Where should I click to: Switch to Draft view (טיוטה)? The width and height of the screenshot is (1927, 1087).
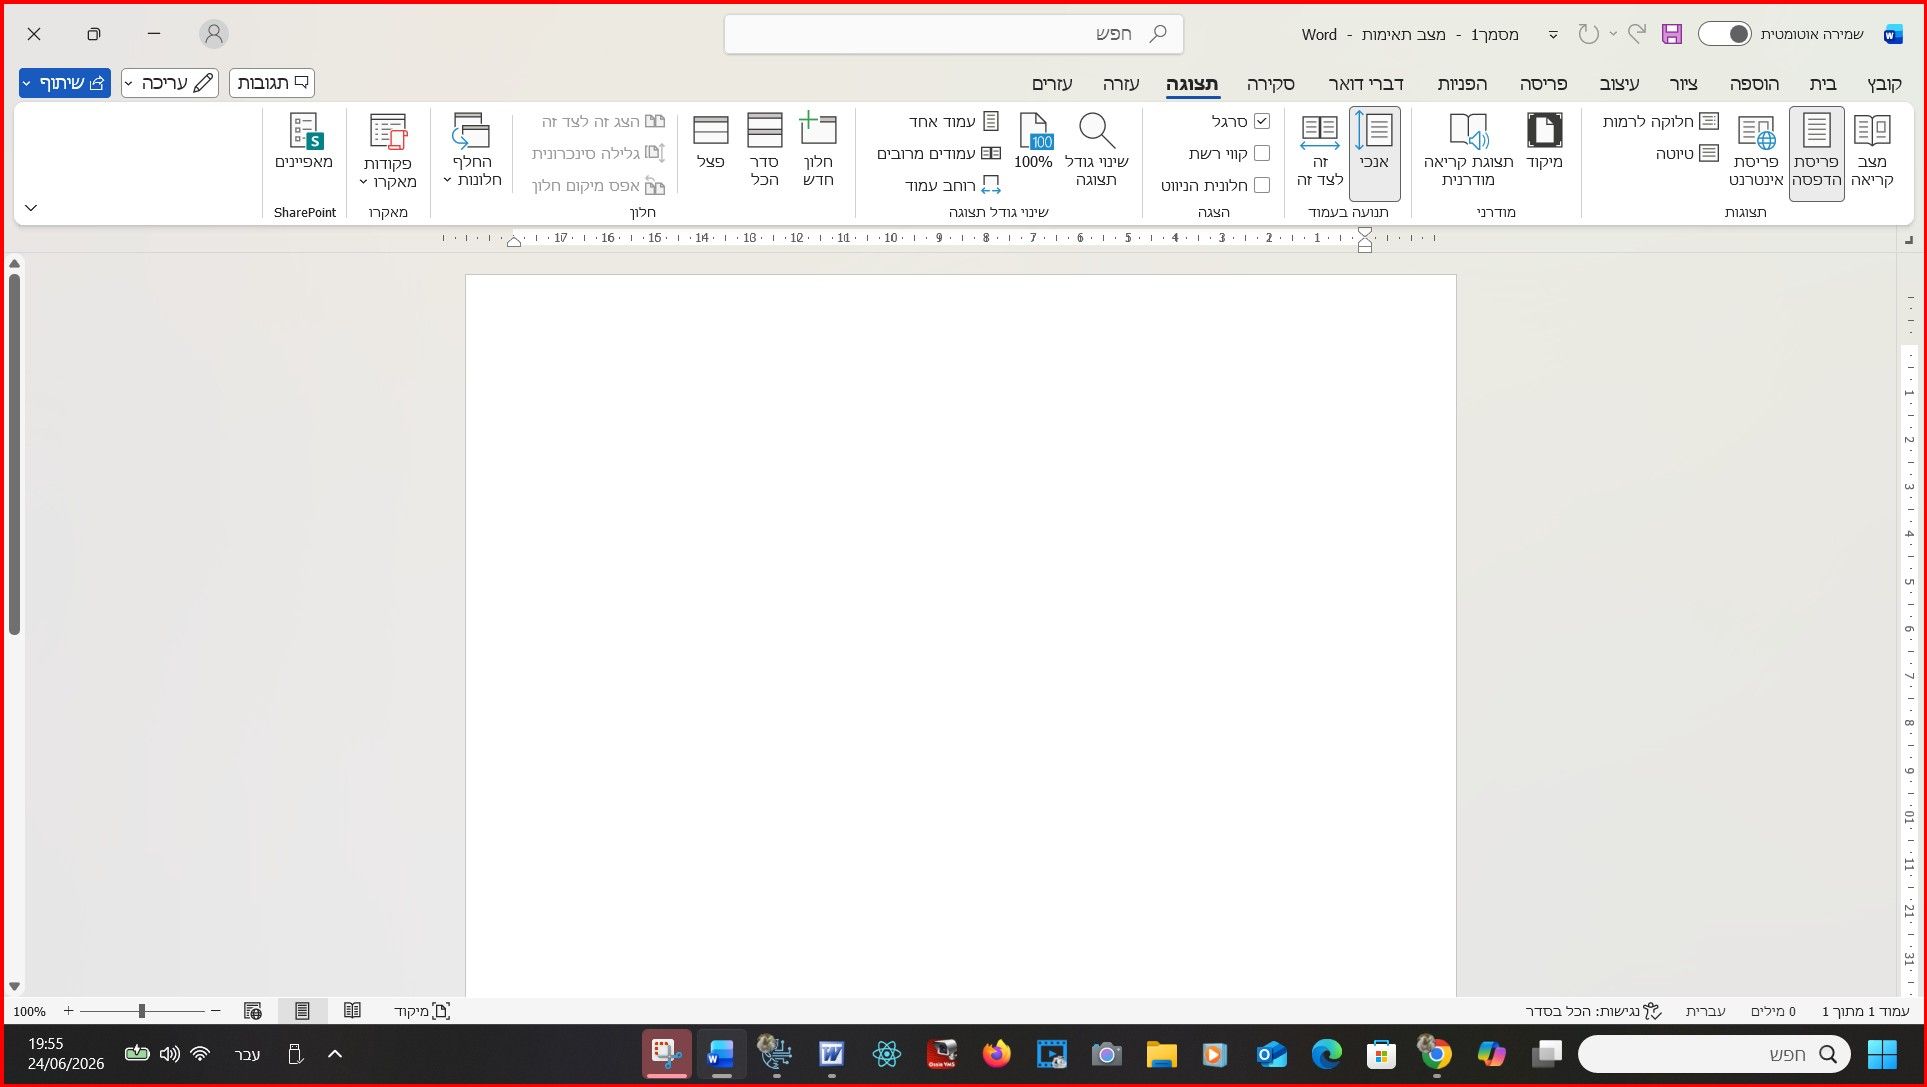point(1687,153)
